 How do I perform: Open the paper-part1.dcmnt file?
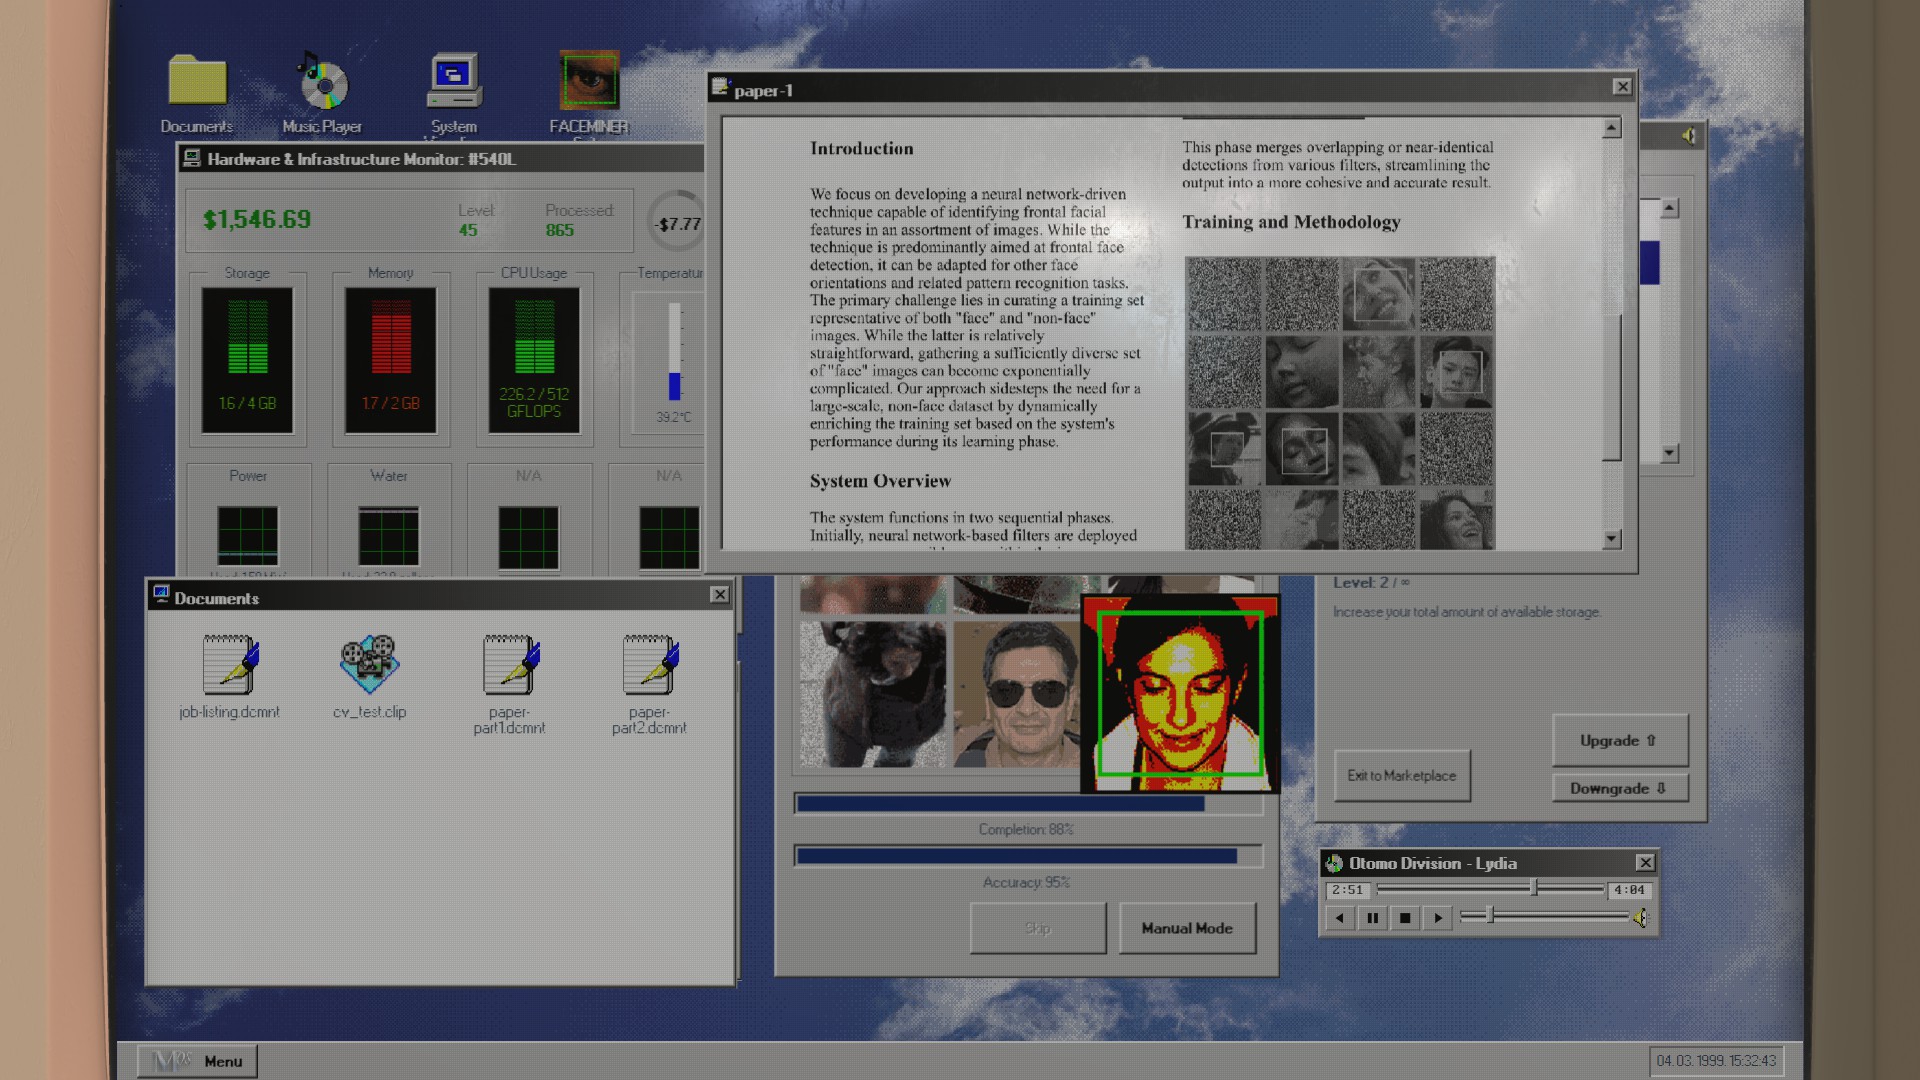pyautogui.click(x=510, y=666)
